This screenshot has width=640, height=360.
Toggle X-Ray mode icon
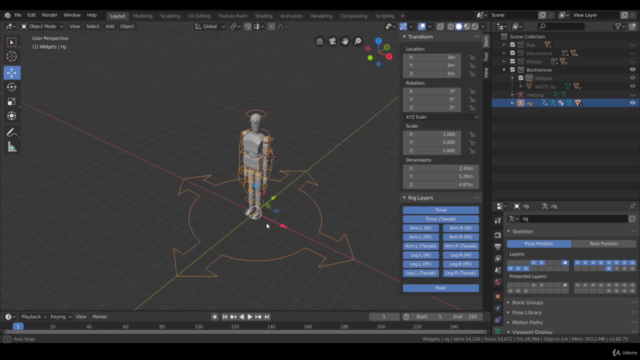(x=440, y=27)
